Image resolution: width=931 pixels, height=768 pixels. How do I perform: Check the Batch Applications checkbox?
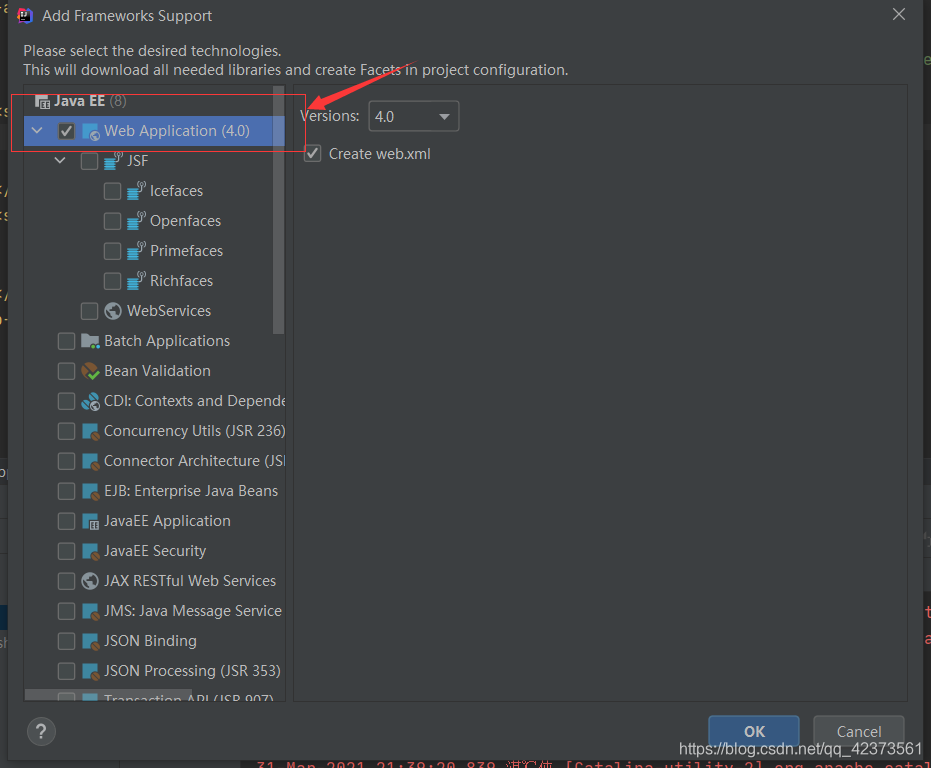(x=66, y=341)
